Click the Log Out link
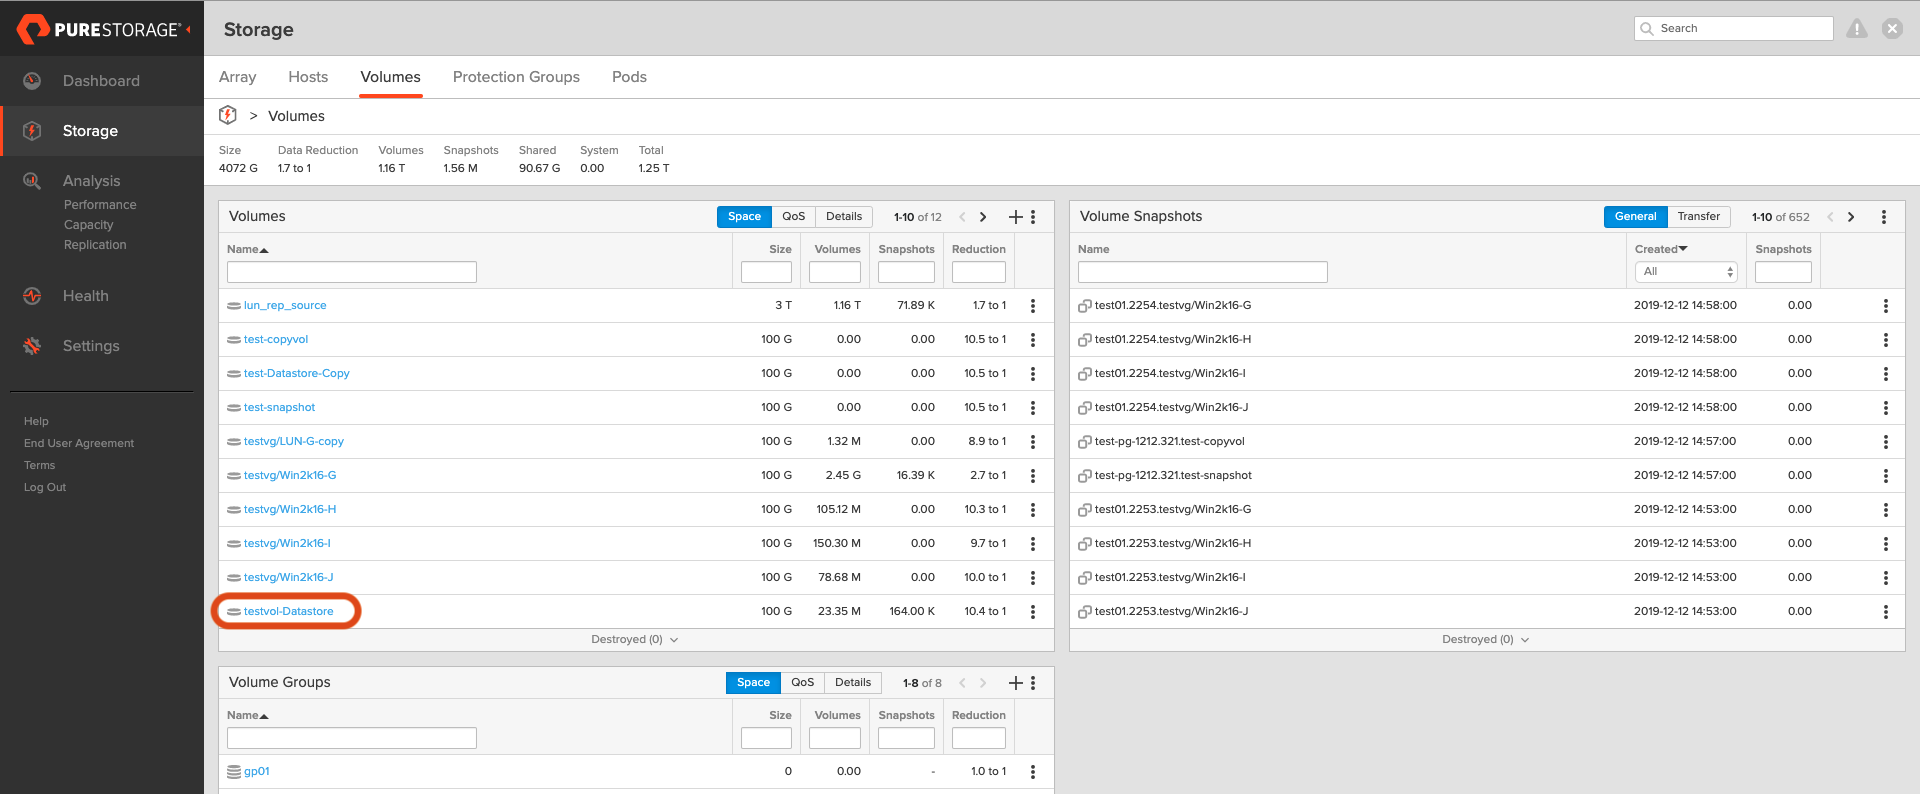 pos(45,488)
